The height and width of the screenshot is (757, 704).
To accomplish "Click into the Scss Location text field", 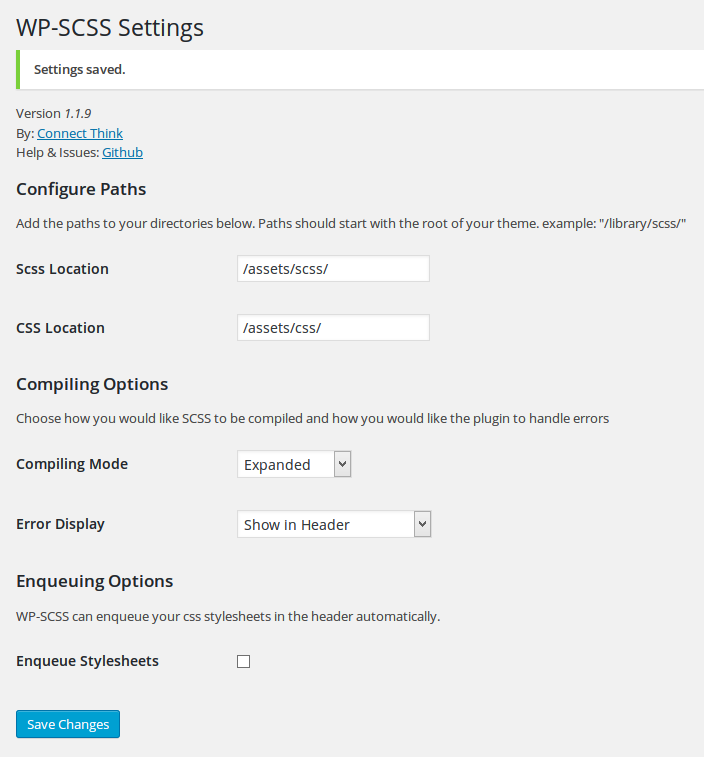I will [x=333, y=268].
